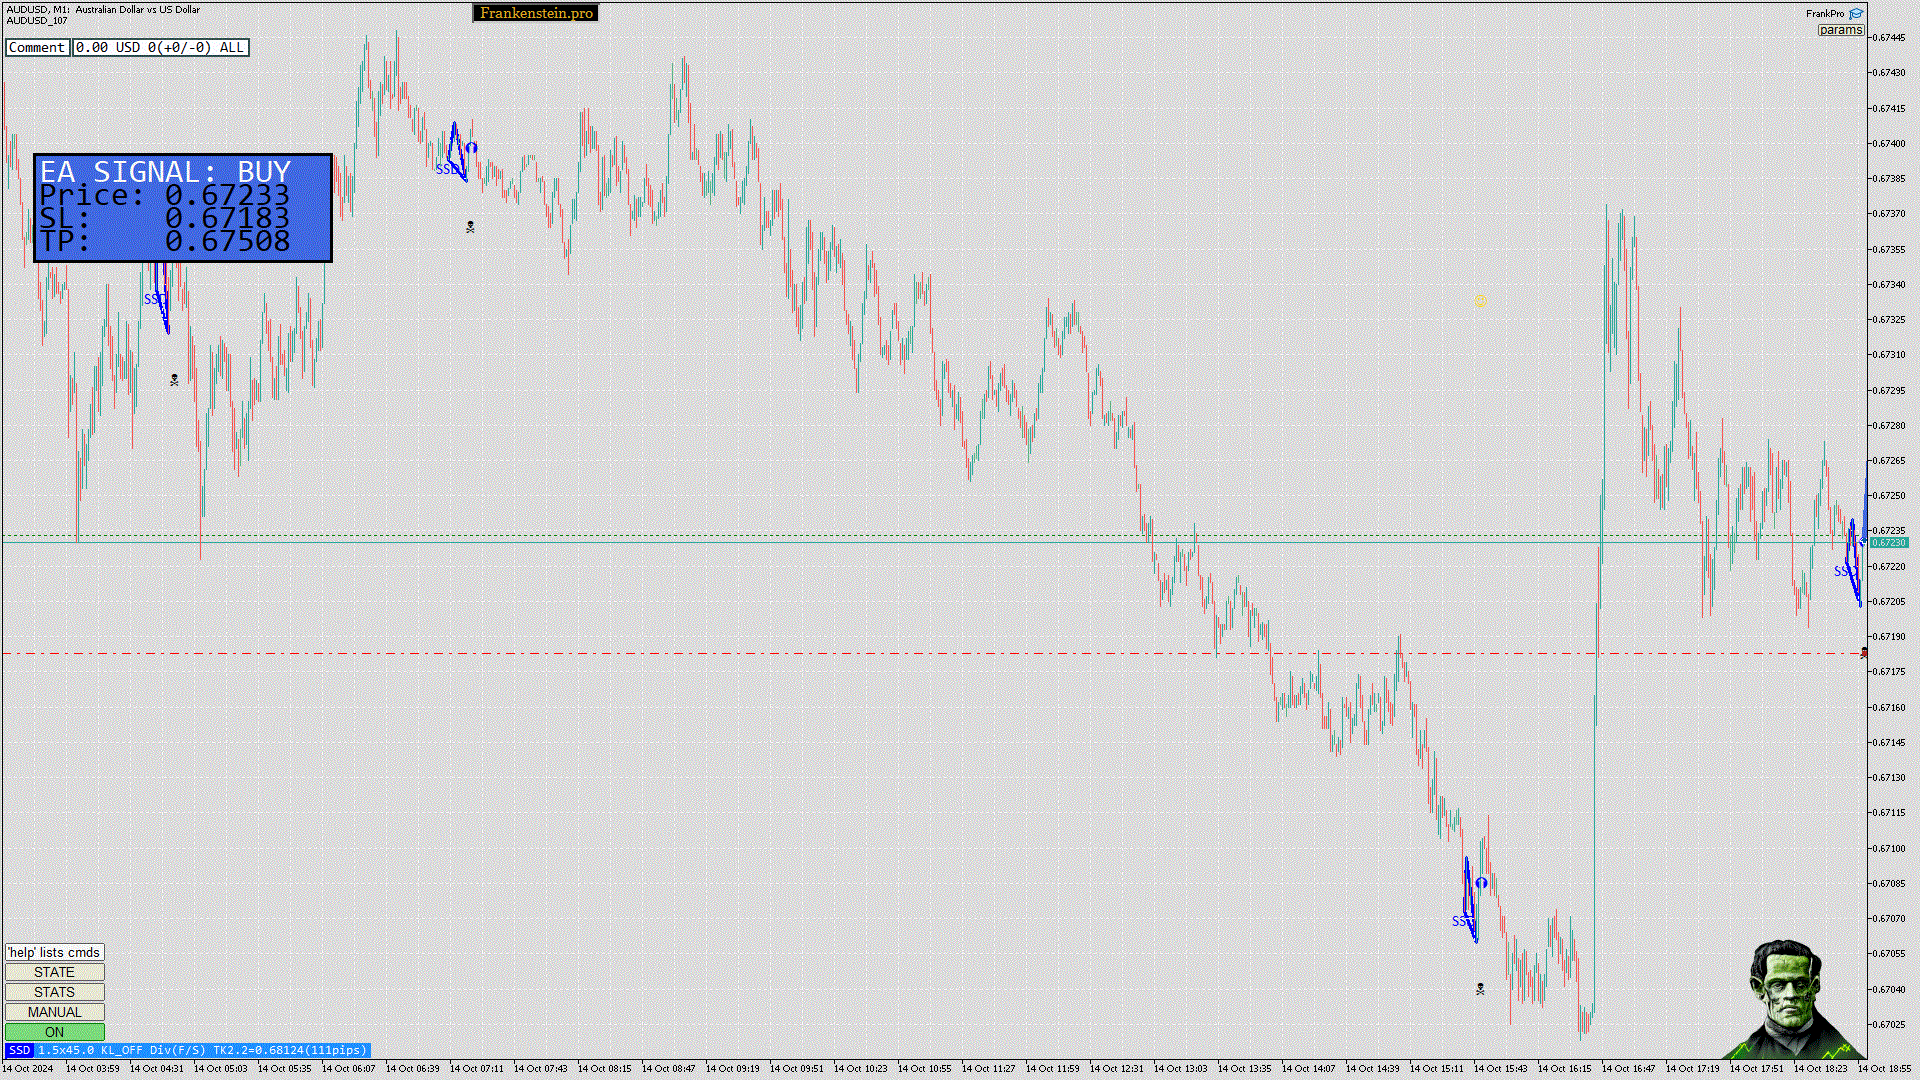Click the entry arrow at 0.67230 level
This screenshot has height=1080, width=1920.
pos(1862,541)
